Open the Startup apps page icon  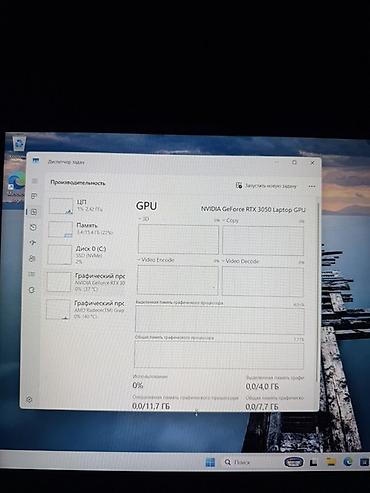33,243
